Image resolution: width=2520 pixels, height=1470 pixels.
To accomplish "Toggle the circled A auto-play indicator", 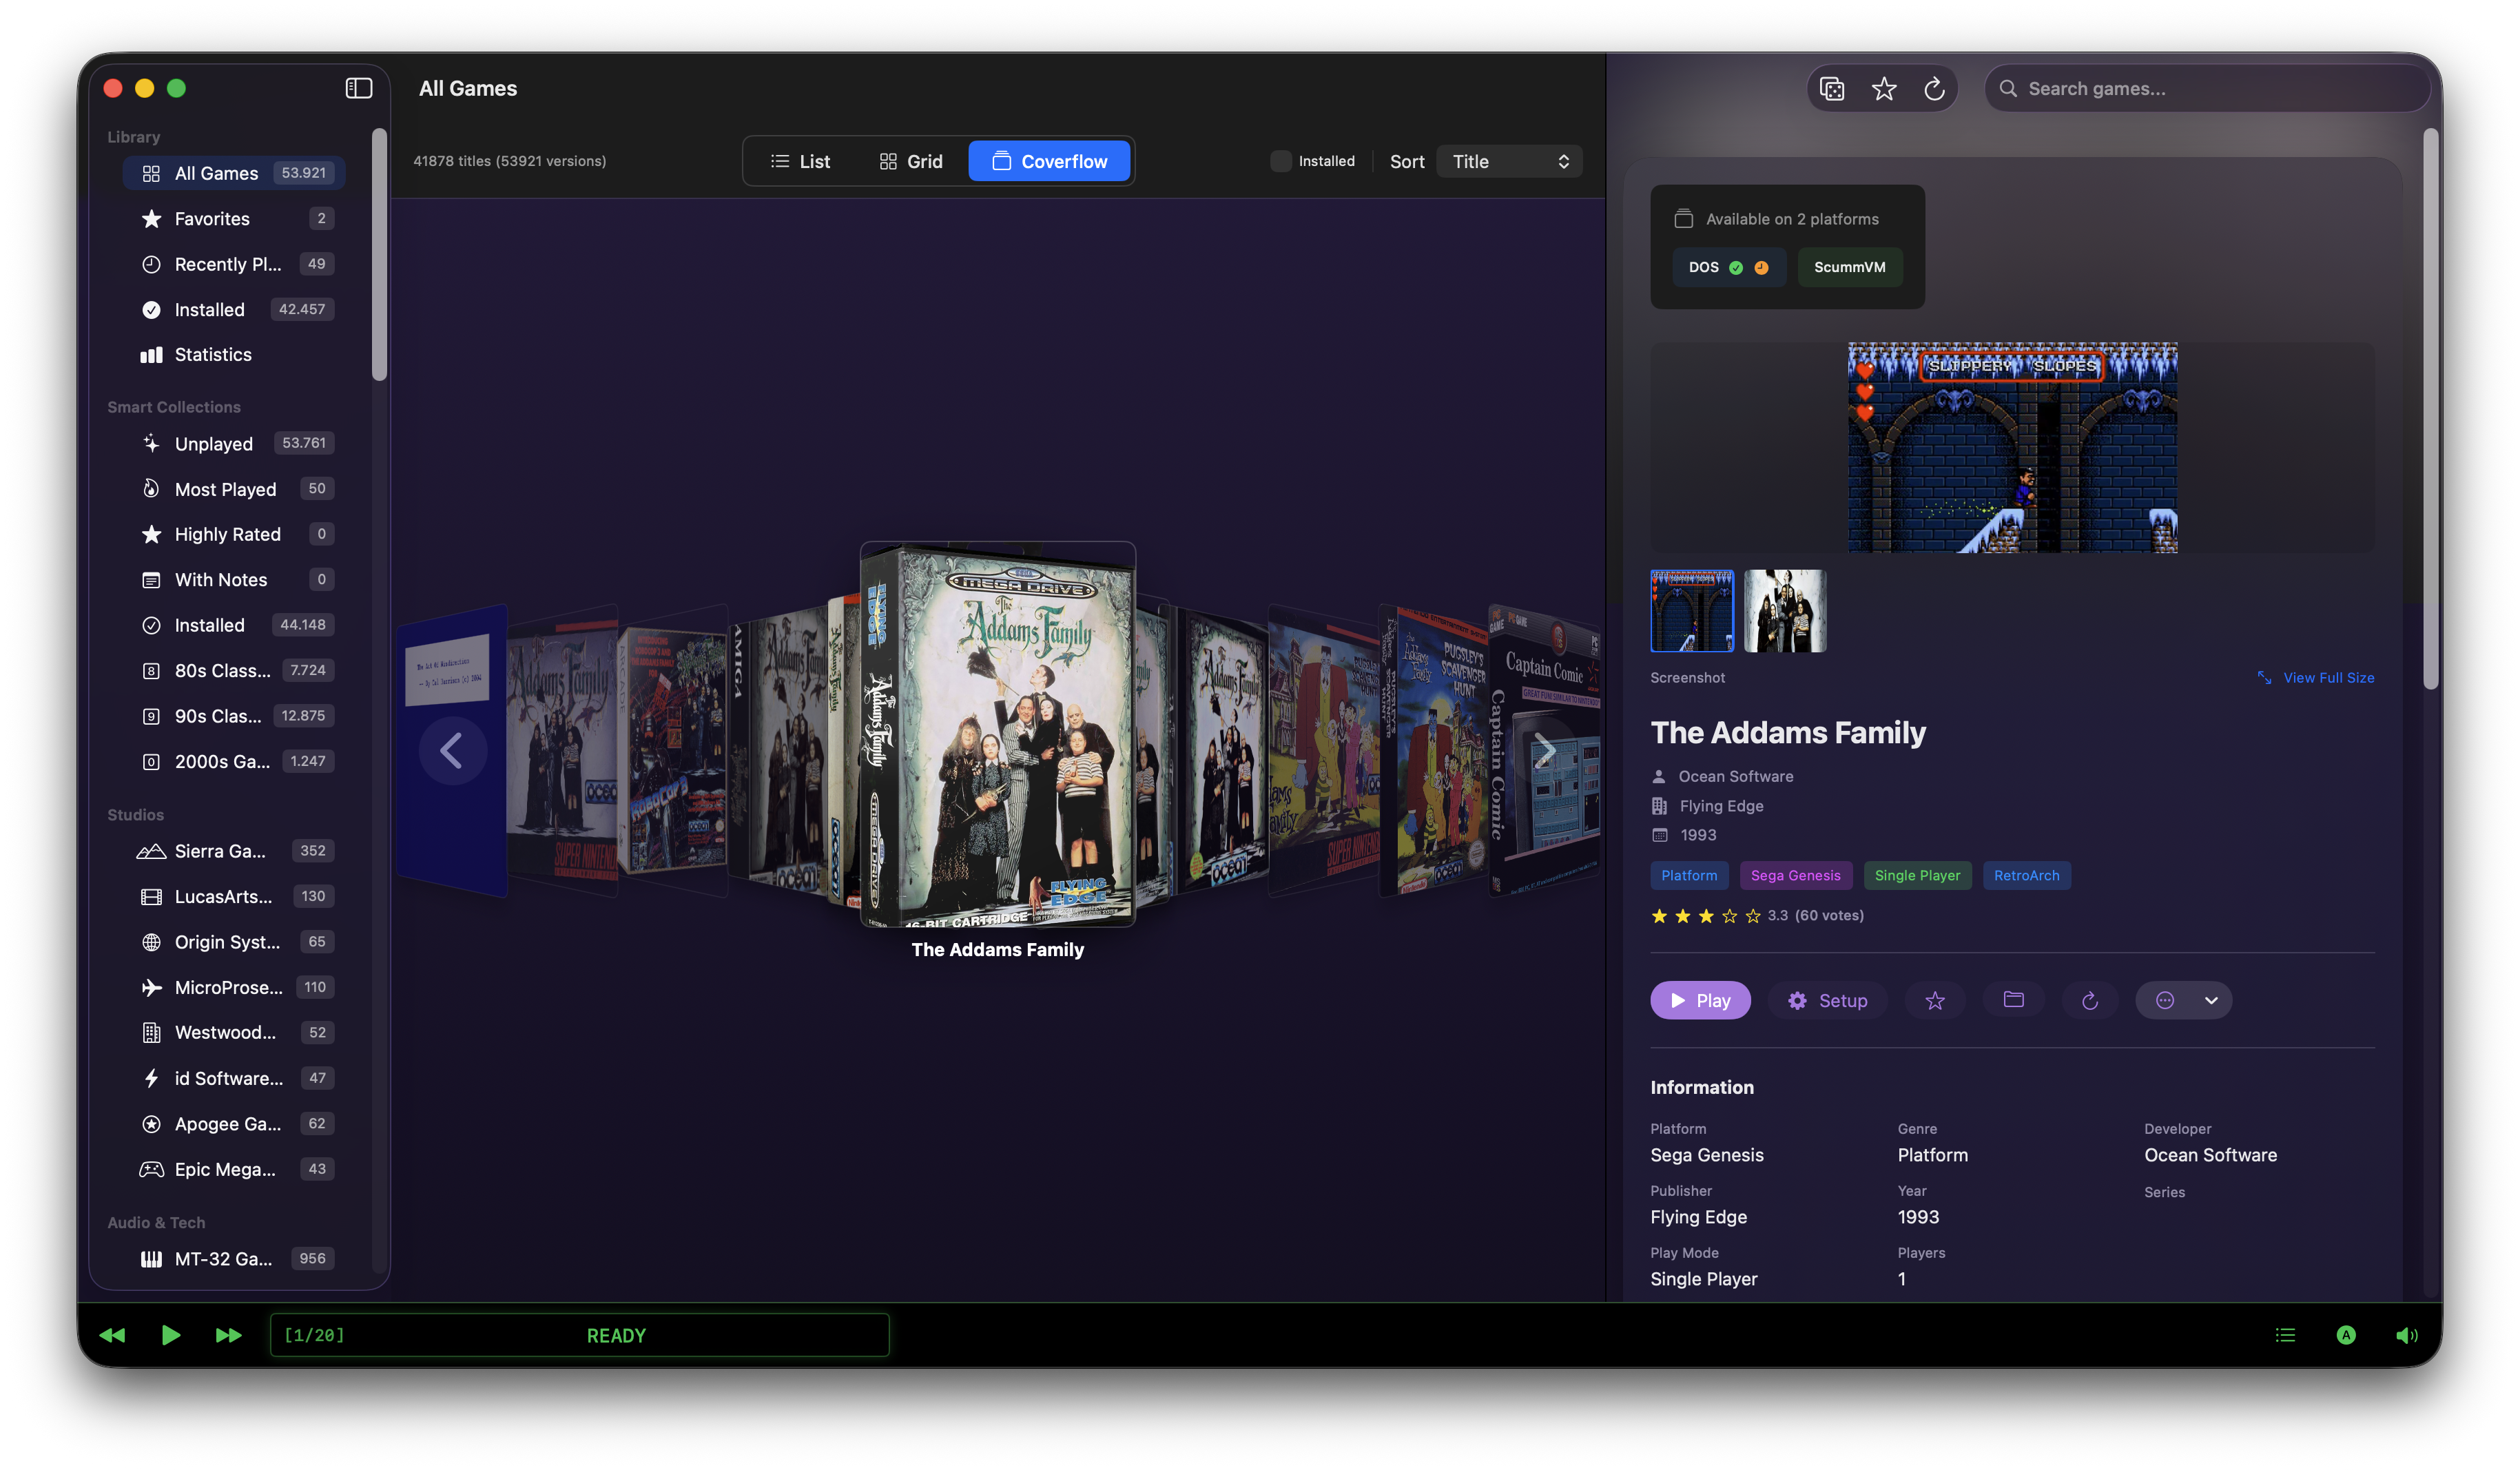I will (x=2347, y=1335).
